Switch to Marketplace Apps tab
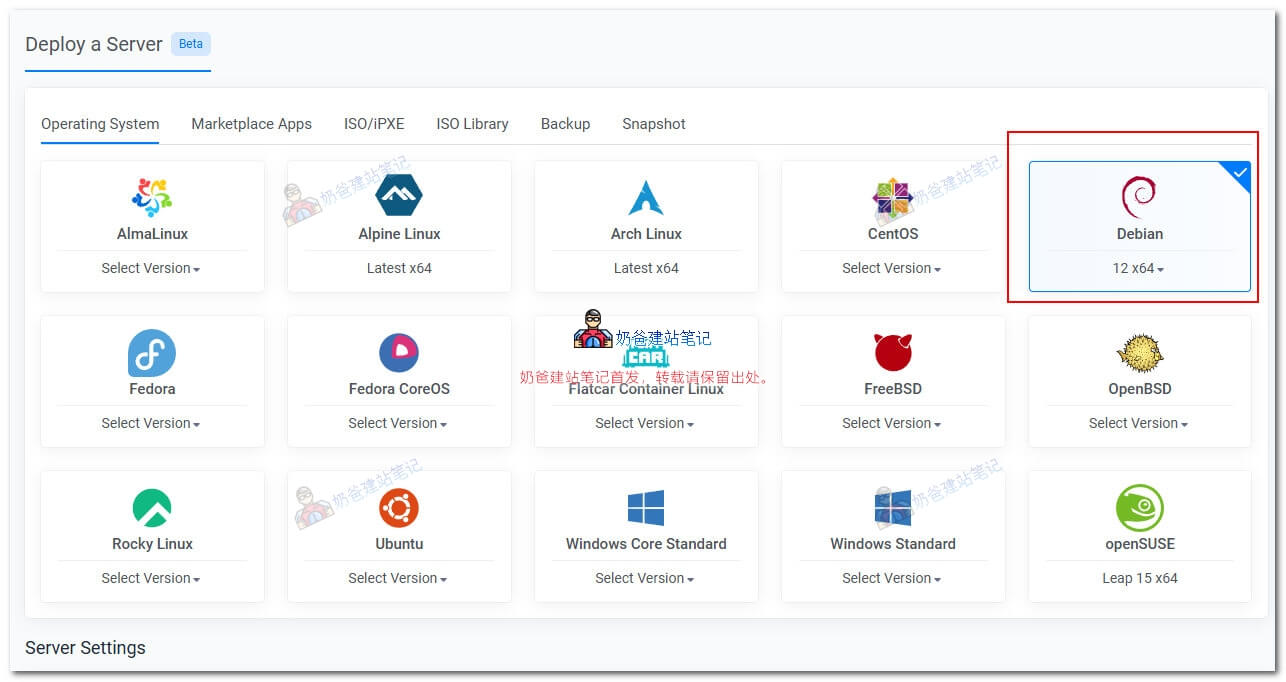The height and width of the screenshot is (682, 1286). tap(251, 124)
